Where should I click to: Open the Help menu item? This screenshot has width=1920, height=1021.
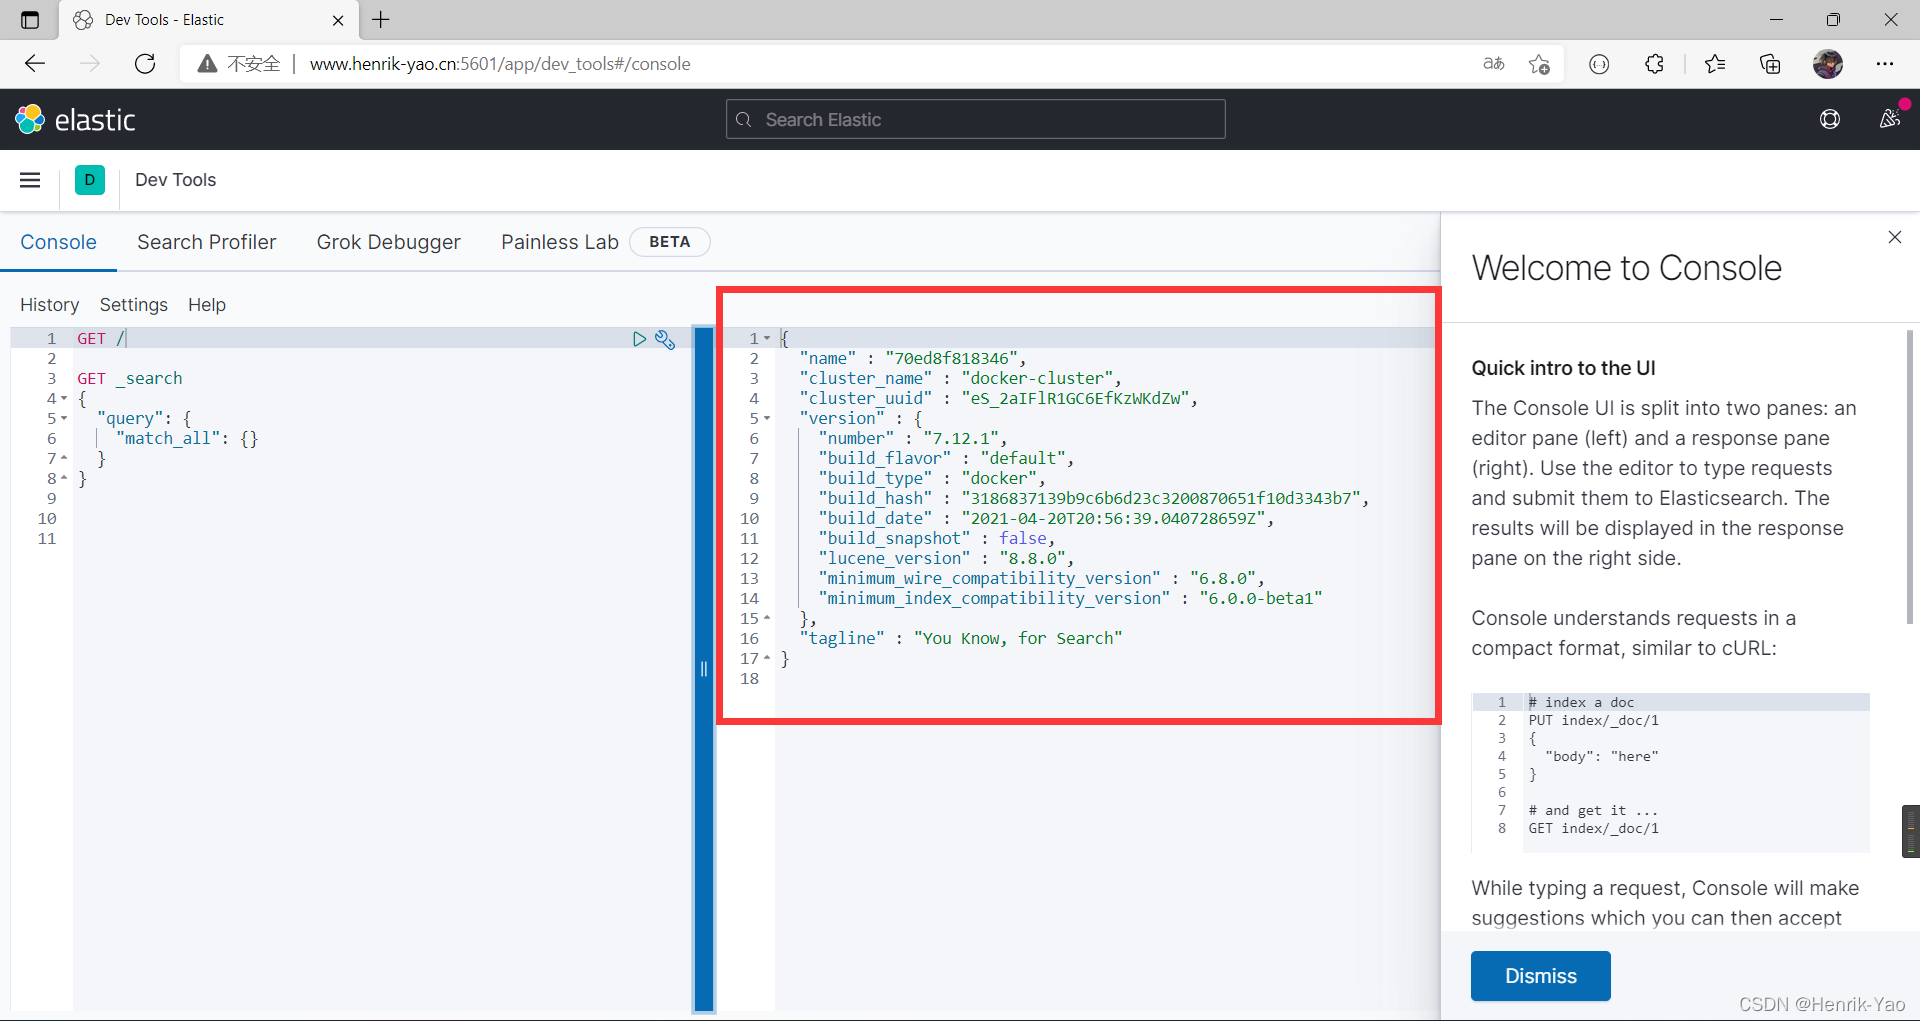[x=207, y=305]
